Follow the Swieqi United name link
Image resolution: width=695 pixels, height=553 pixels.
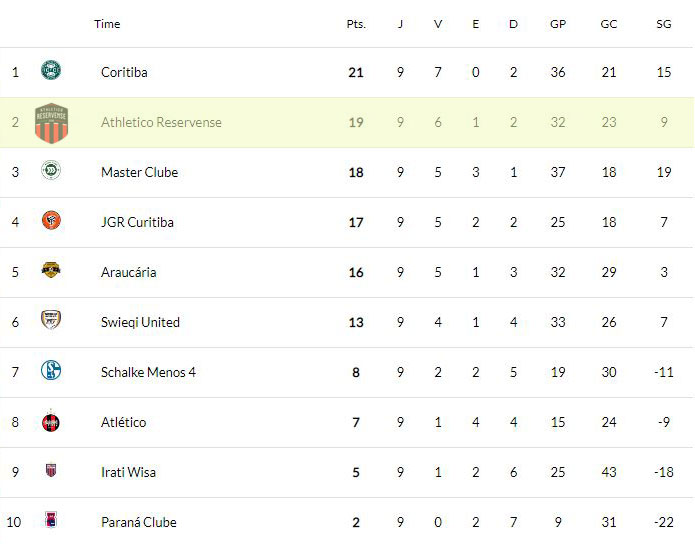pos(140,322)
